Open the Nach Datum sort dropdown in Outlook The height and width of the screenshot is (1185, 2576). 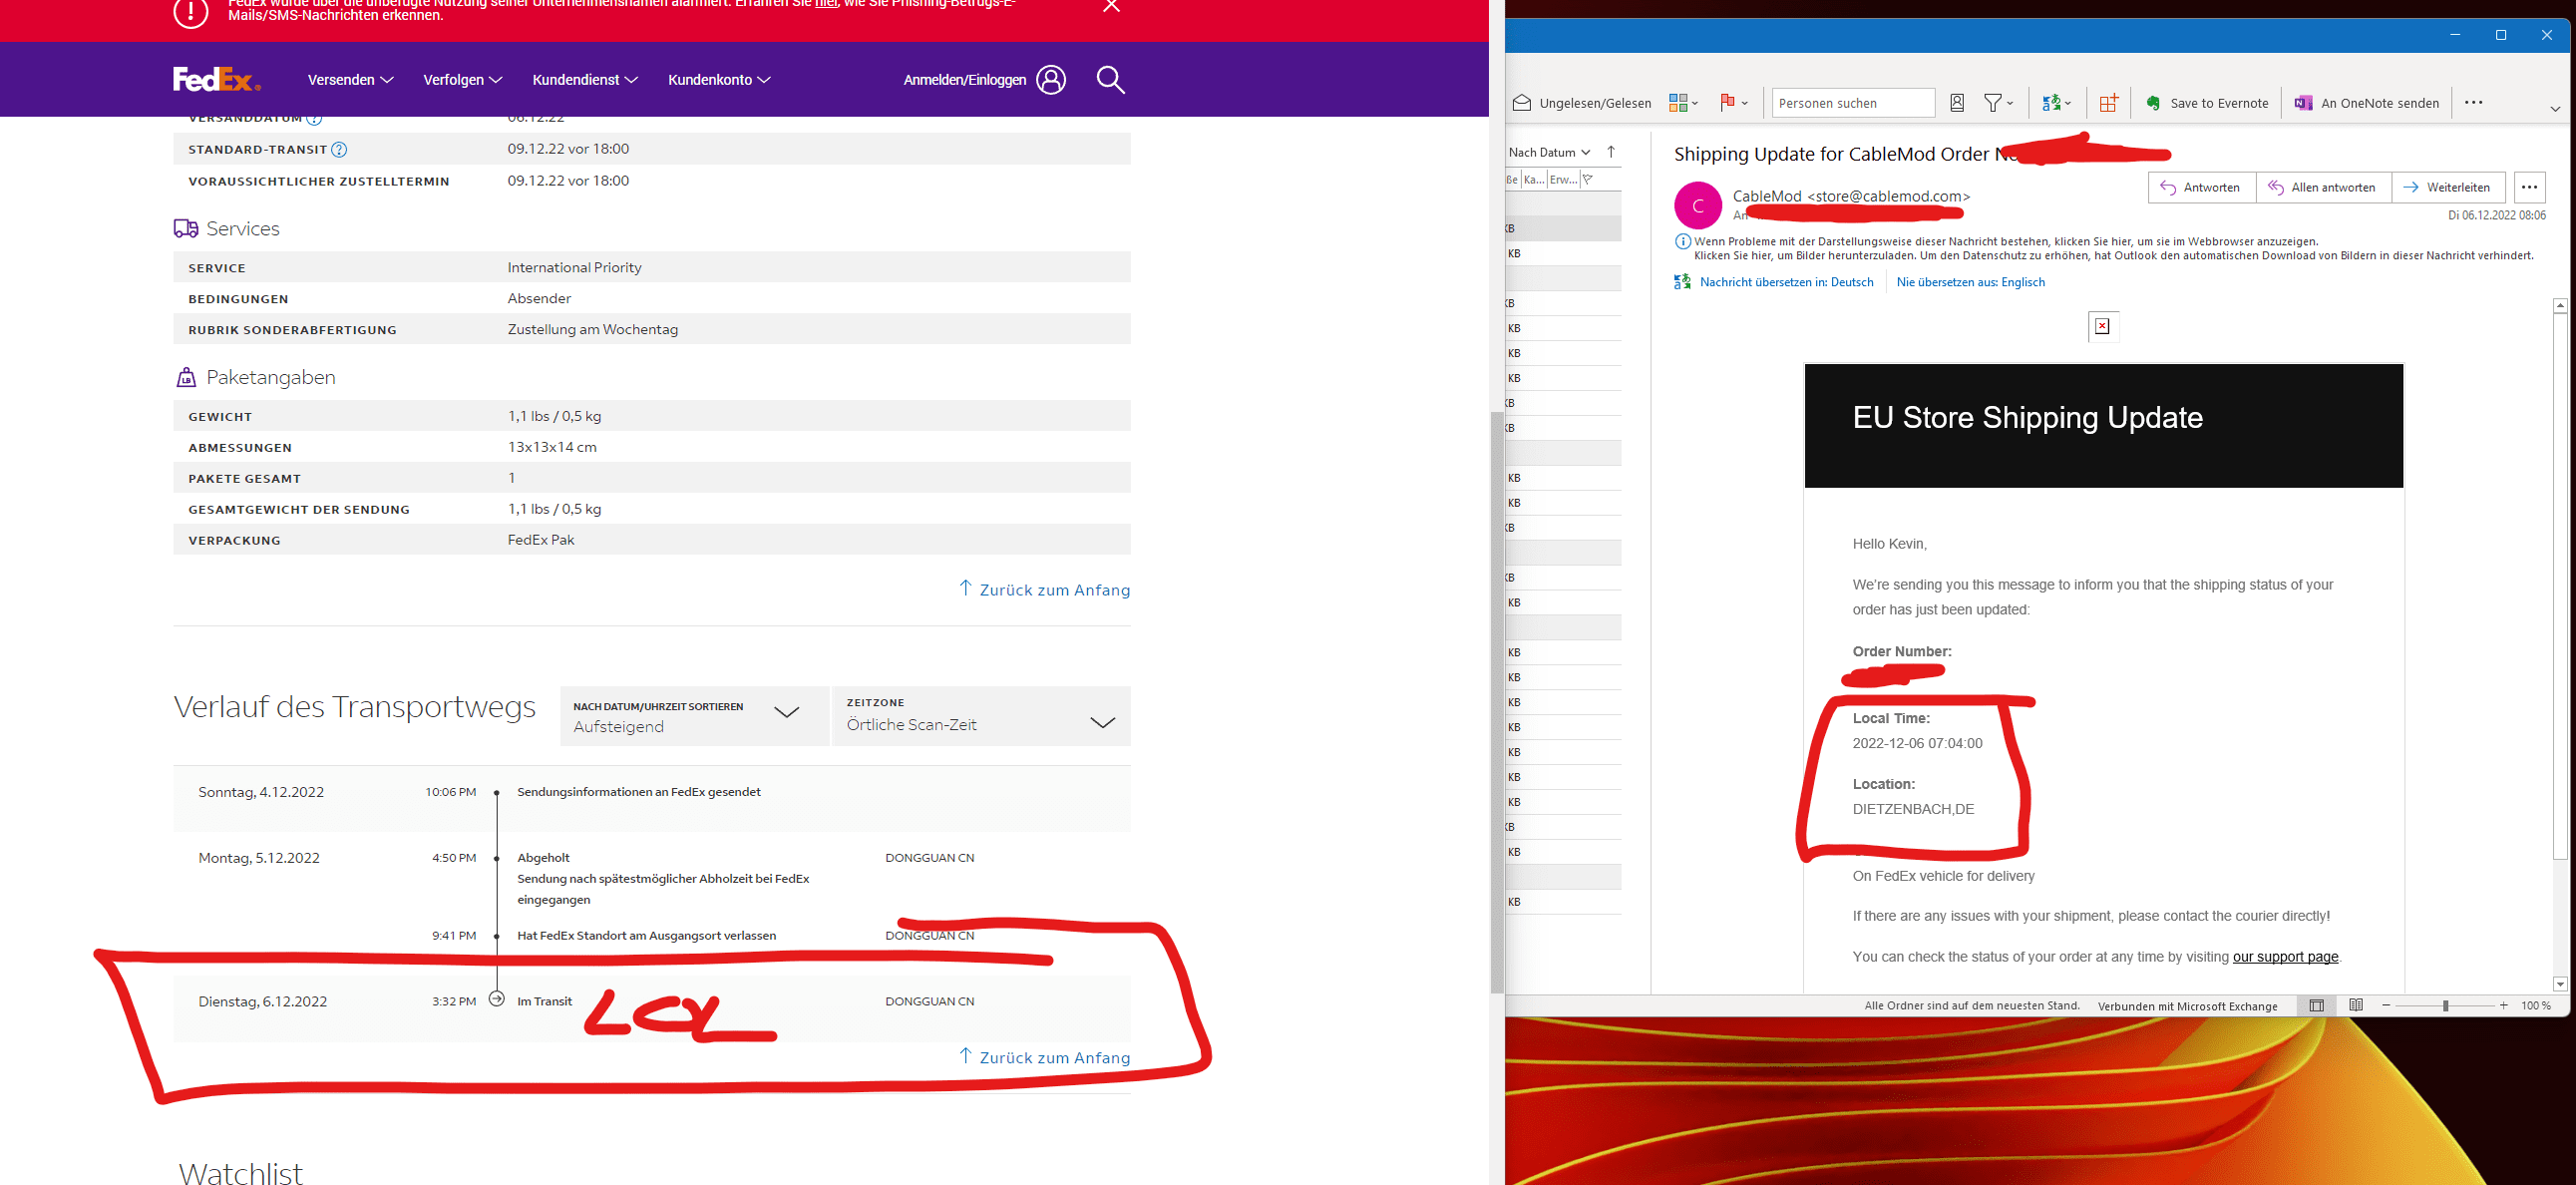(1549, 152)
